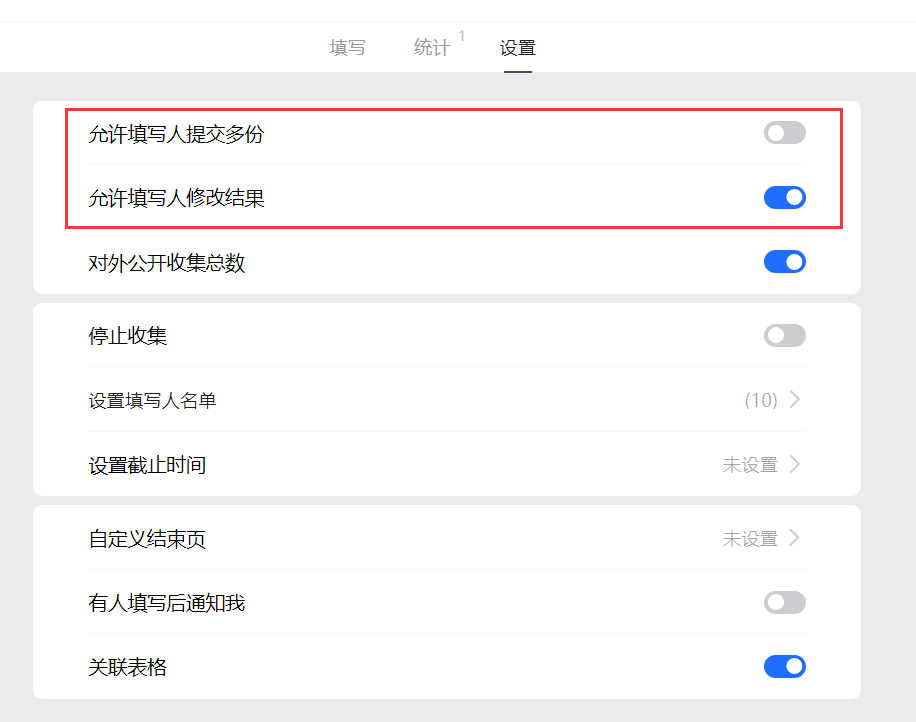Enable the 有人填写后通知我 switch

(x=784, y=602)
